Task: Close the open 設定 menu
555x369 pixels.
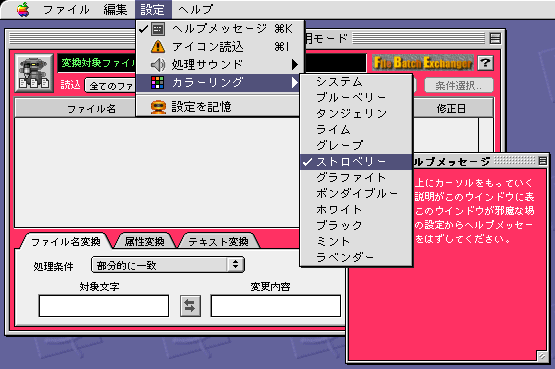Action: point(153,10)
